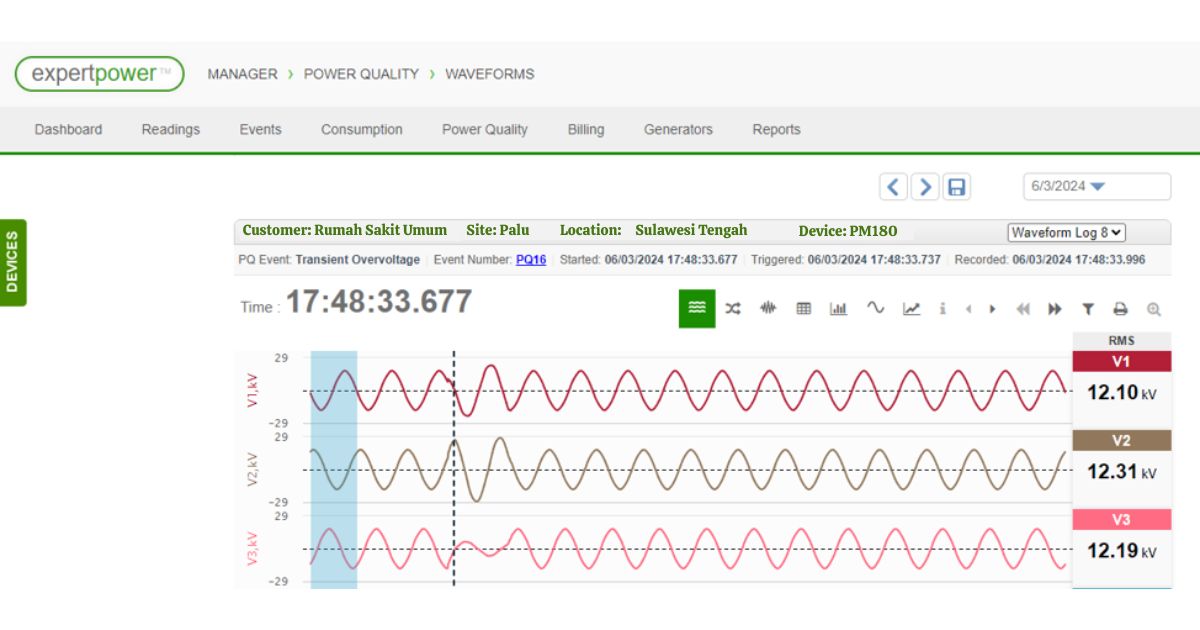Open the Power Quality menu tab
Viewport: 1200px width, 630px height.
tap(484, 129)
